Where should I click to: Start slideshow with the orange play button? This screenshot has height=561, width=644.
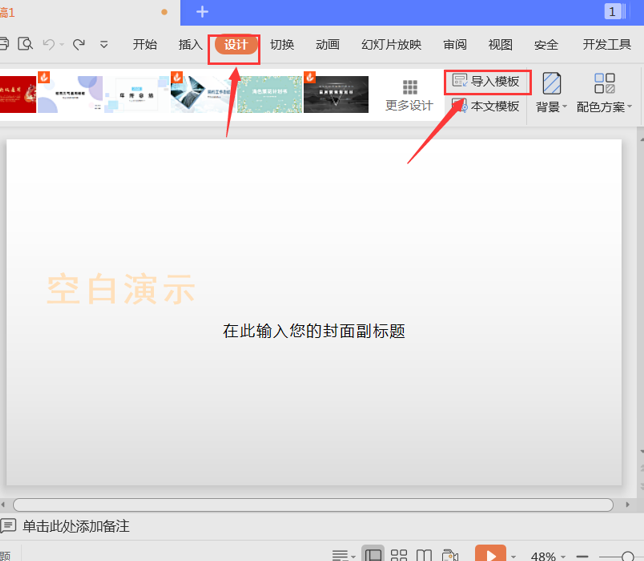(490, 554)
